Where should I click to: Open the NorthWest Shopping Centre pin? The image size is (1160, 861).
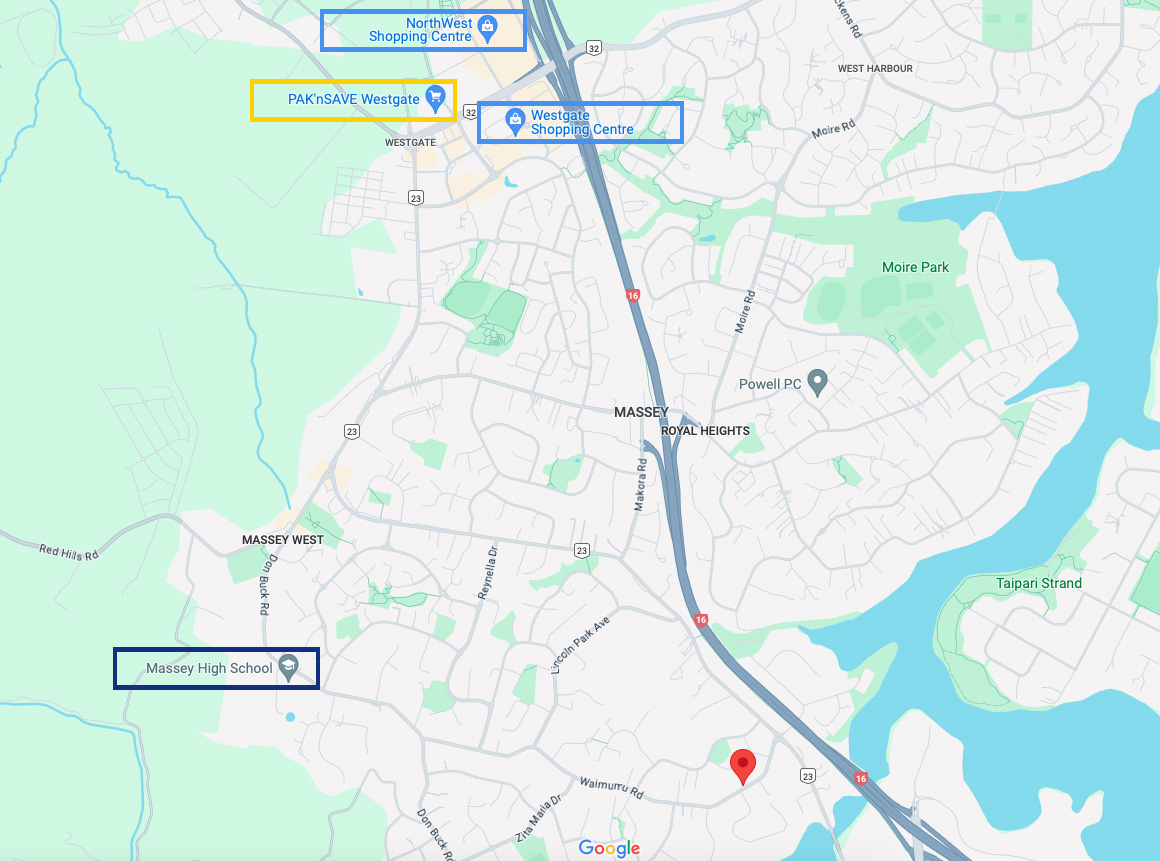(487, 29)
